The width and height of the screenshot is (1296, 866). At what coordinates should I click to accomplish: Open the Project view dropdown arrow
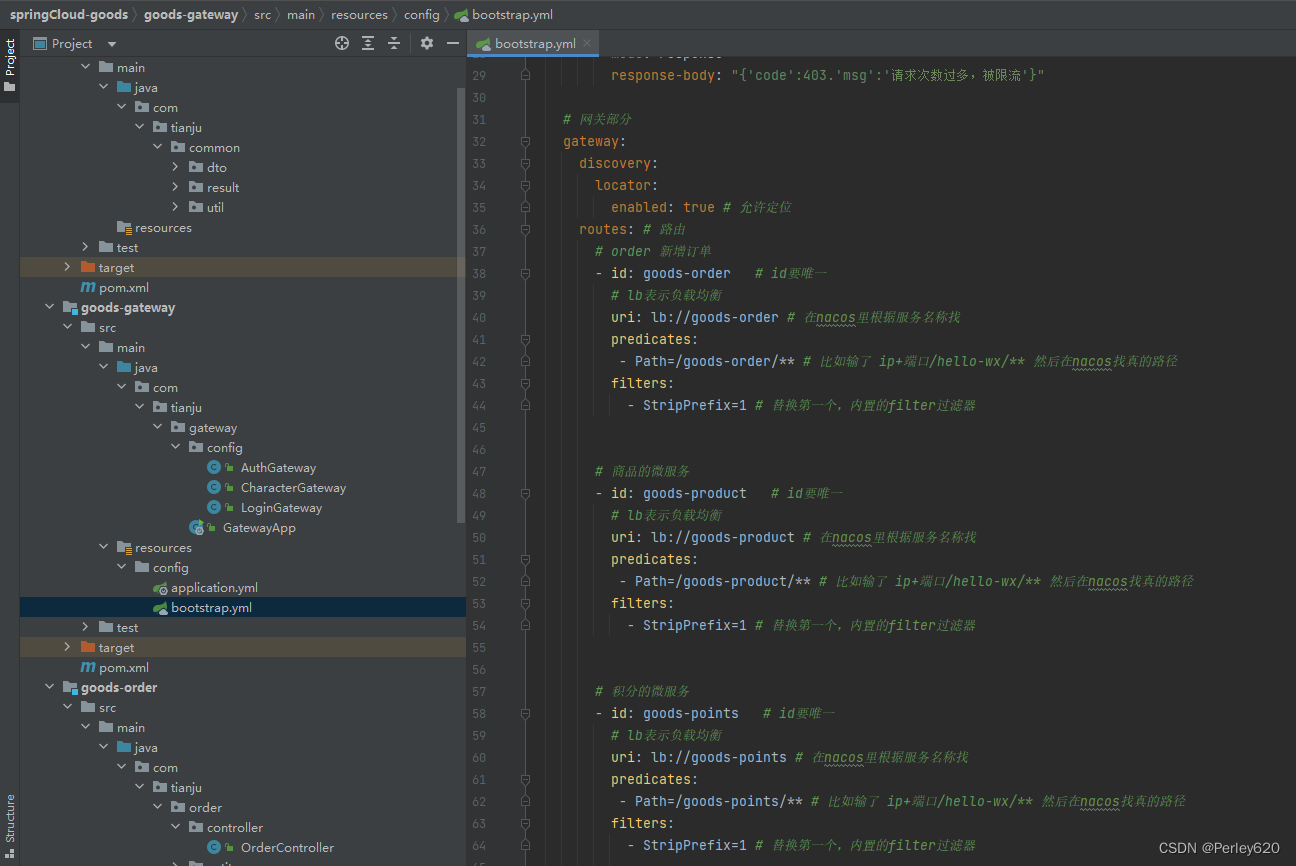112,44
